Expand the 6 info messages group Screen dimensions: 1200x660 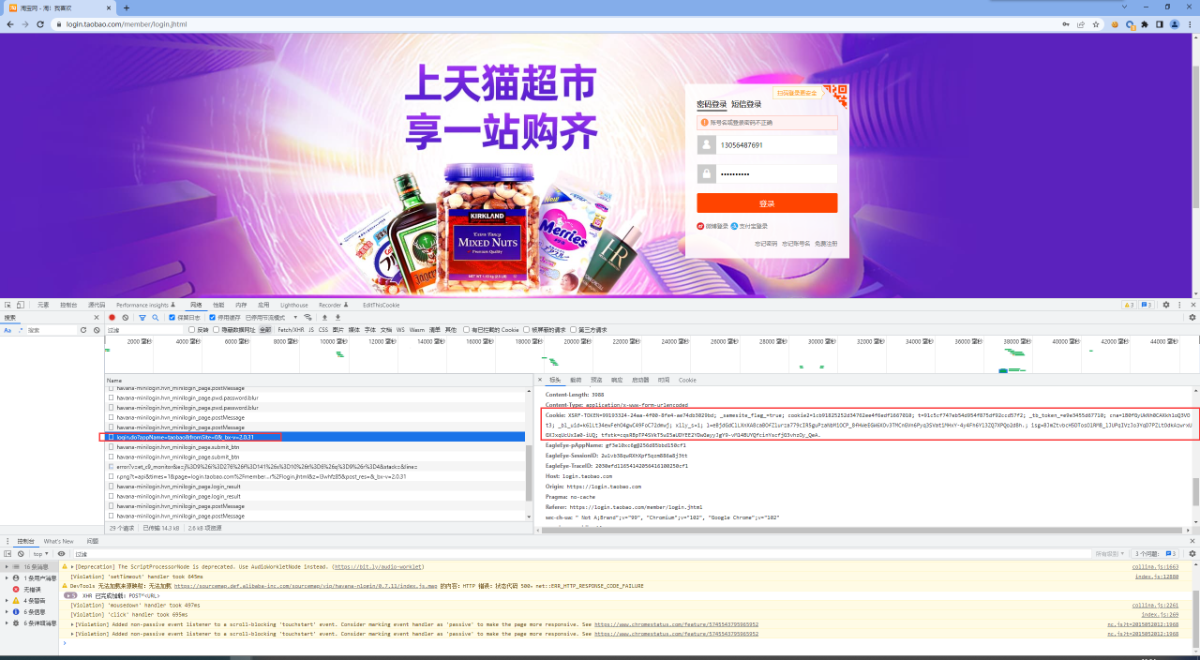click(x=7, y=612)
